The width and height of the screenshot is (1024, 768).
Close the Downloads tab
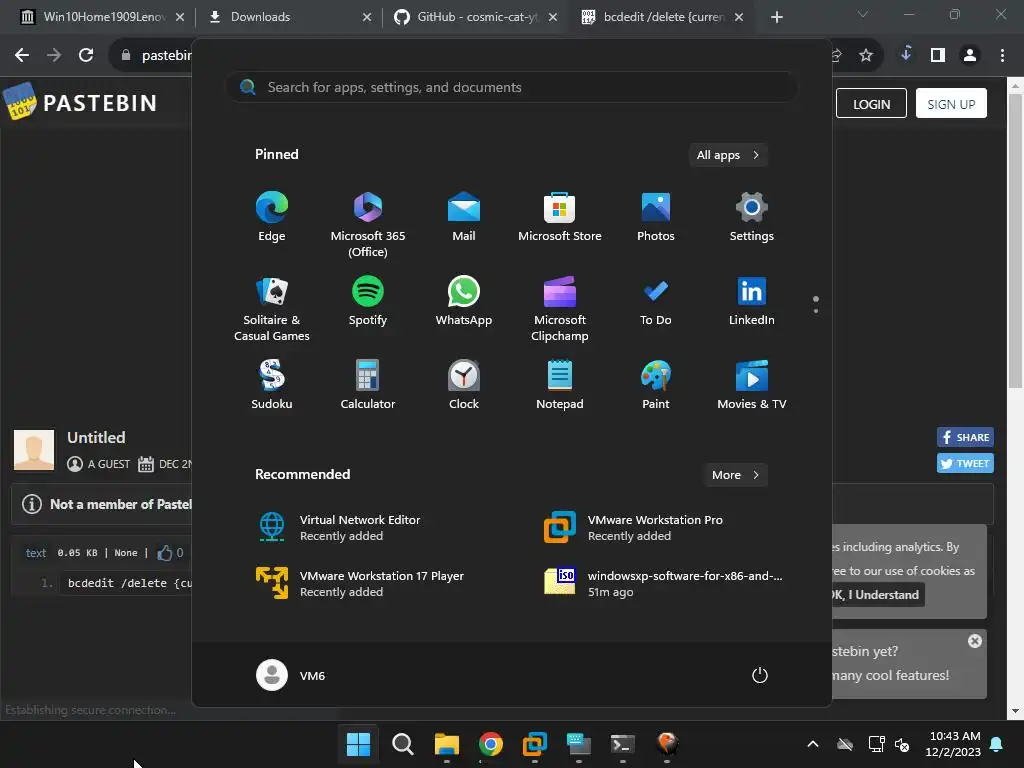(367, 17)
